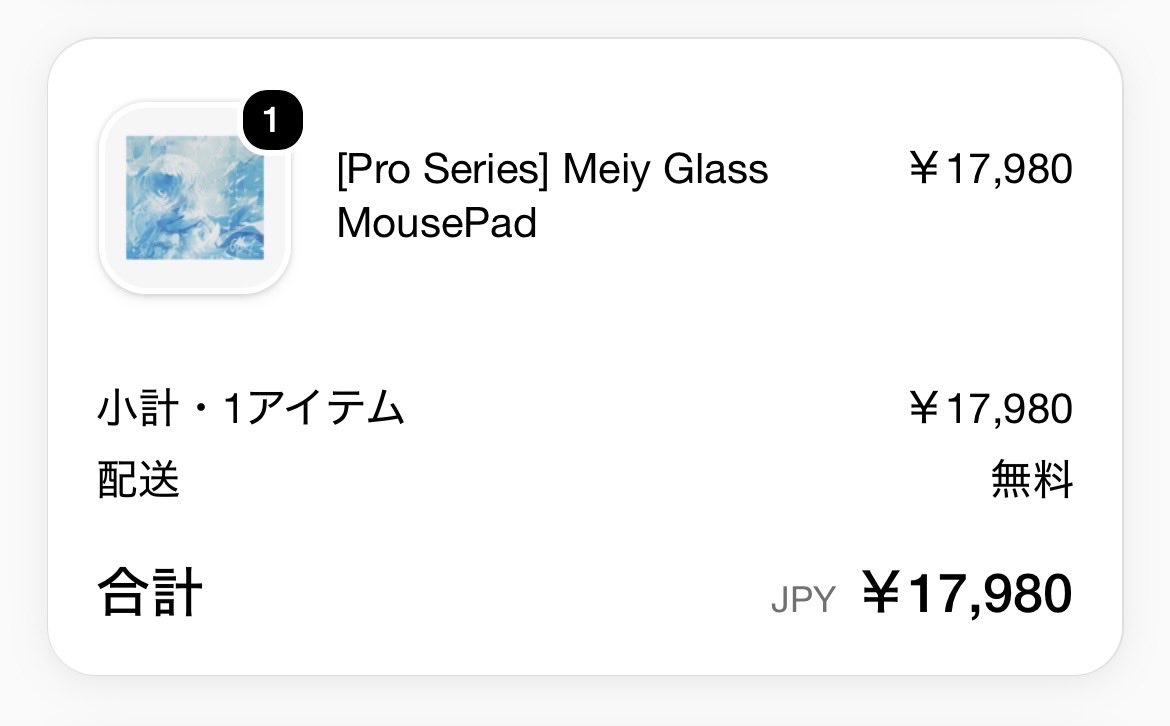Click the black quantity badge showing 1
This screenshot has width=1170, height=726.
click(272, 120)
